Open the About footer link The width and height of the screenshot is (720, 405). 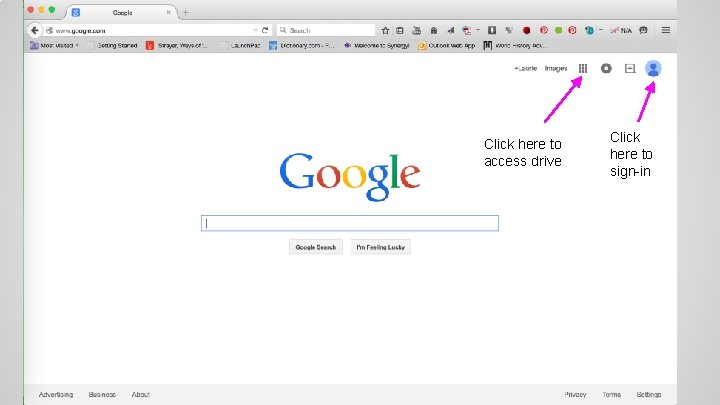(x=141, y=394)
